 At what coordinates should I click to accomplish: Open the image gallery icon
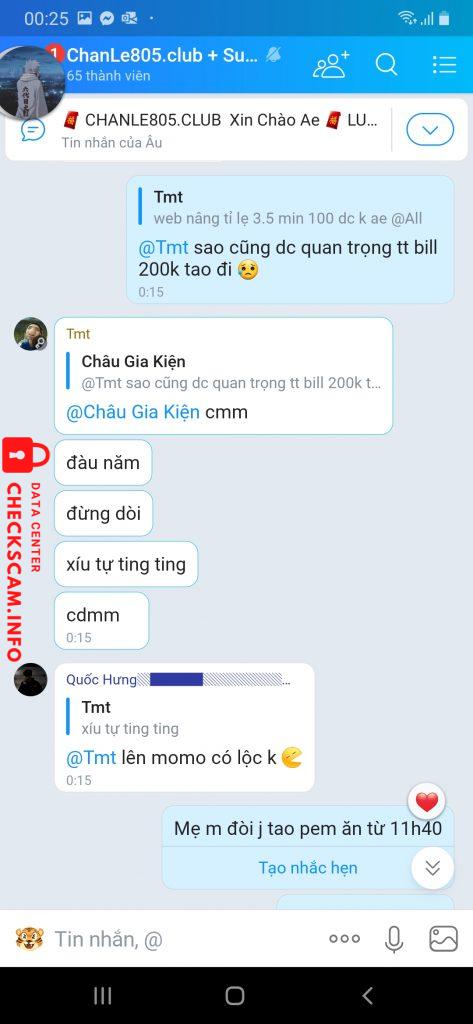coord(443,939)
